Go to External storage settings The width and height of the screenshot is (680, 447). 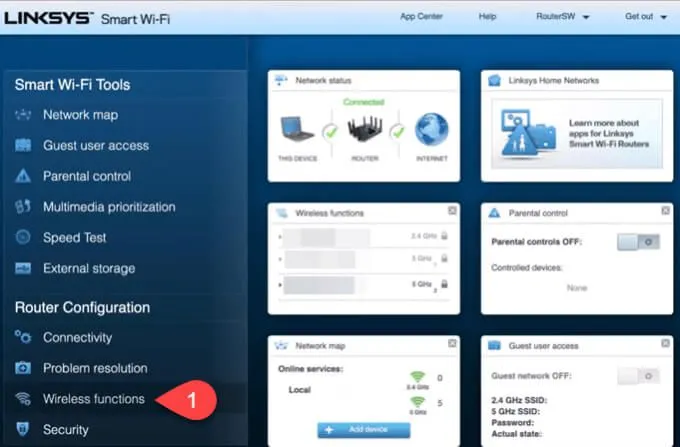click(89, 268)
